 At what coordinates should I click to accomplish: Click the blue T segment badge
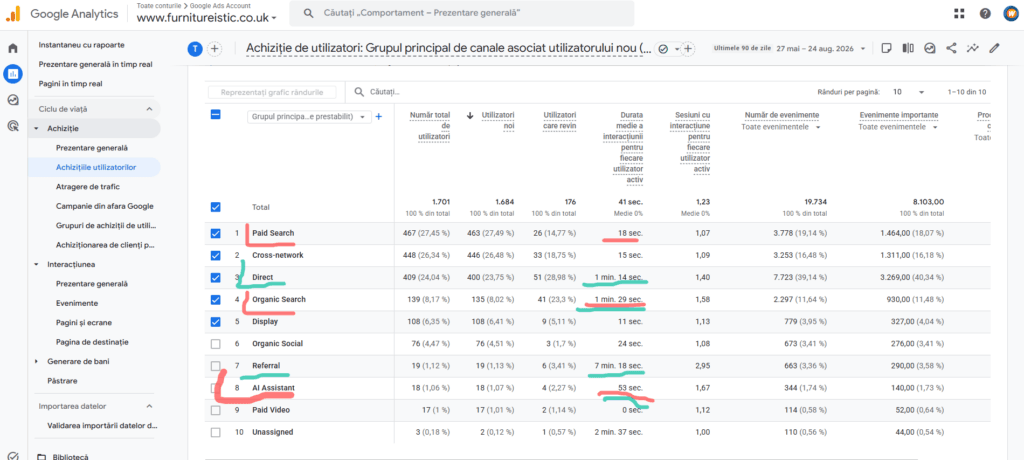coord(195,48)
